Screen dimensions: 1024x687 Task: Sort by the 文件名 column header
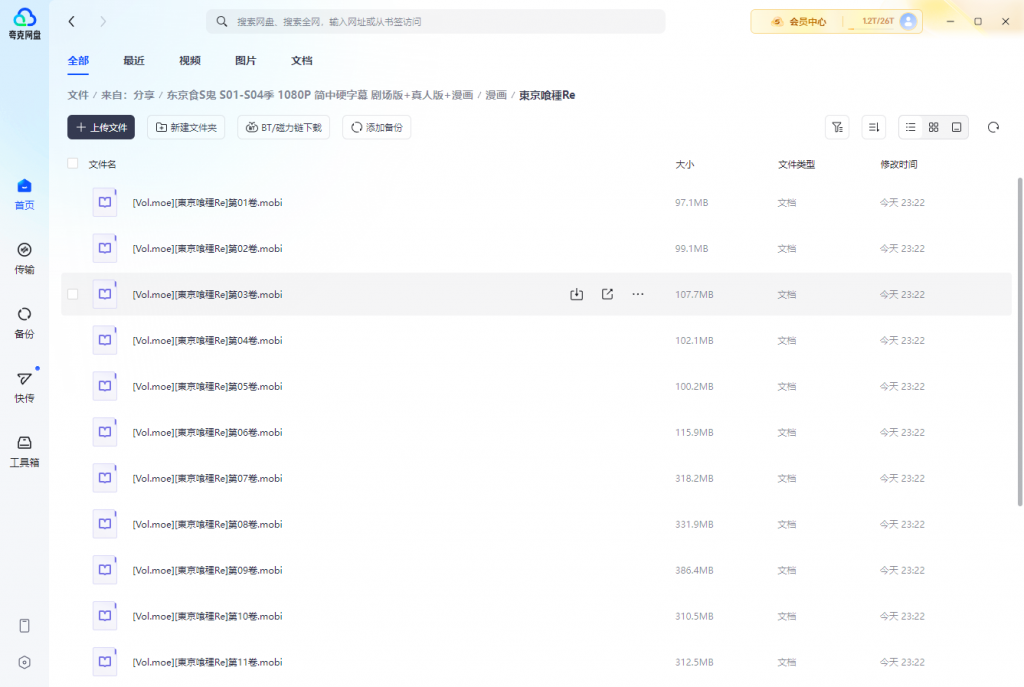103,164
